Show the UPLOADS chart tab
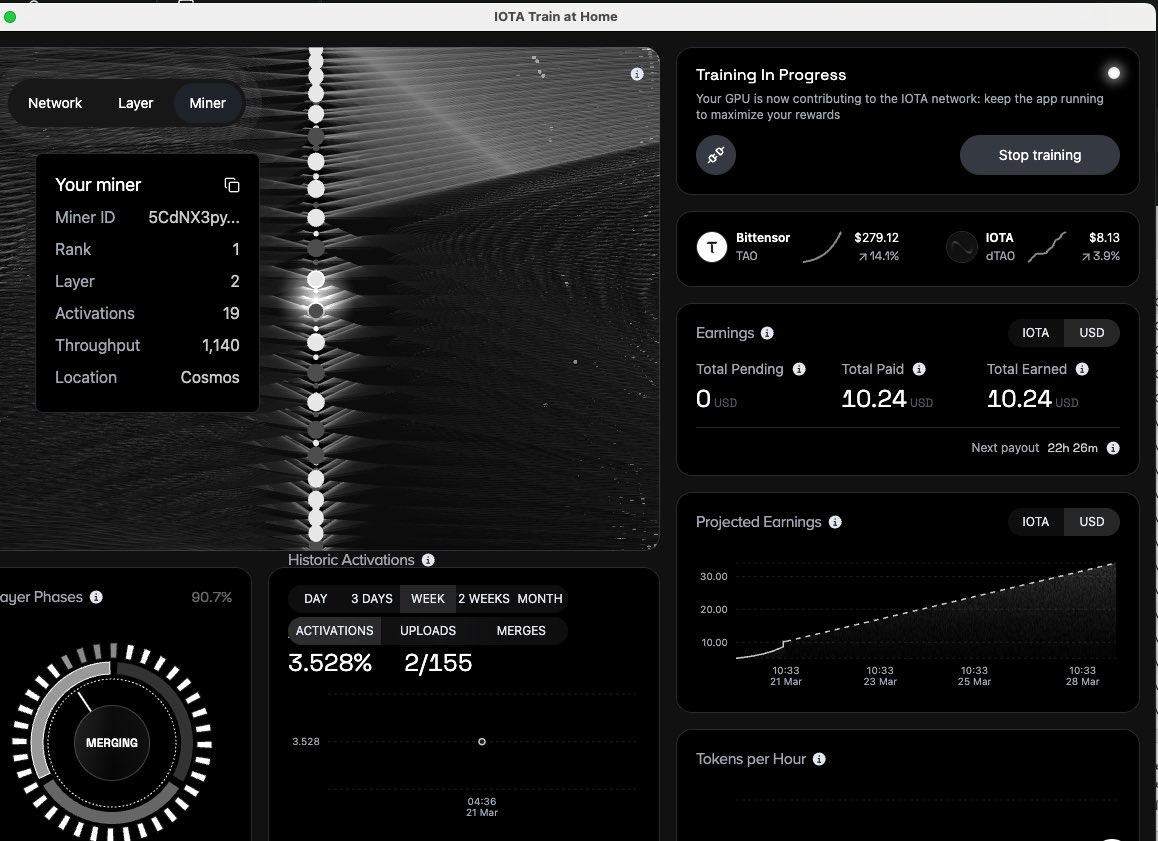The image size is (1158, 841). [428, 631]
